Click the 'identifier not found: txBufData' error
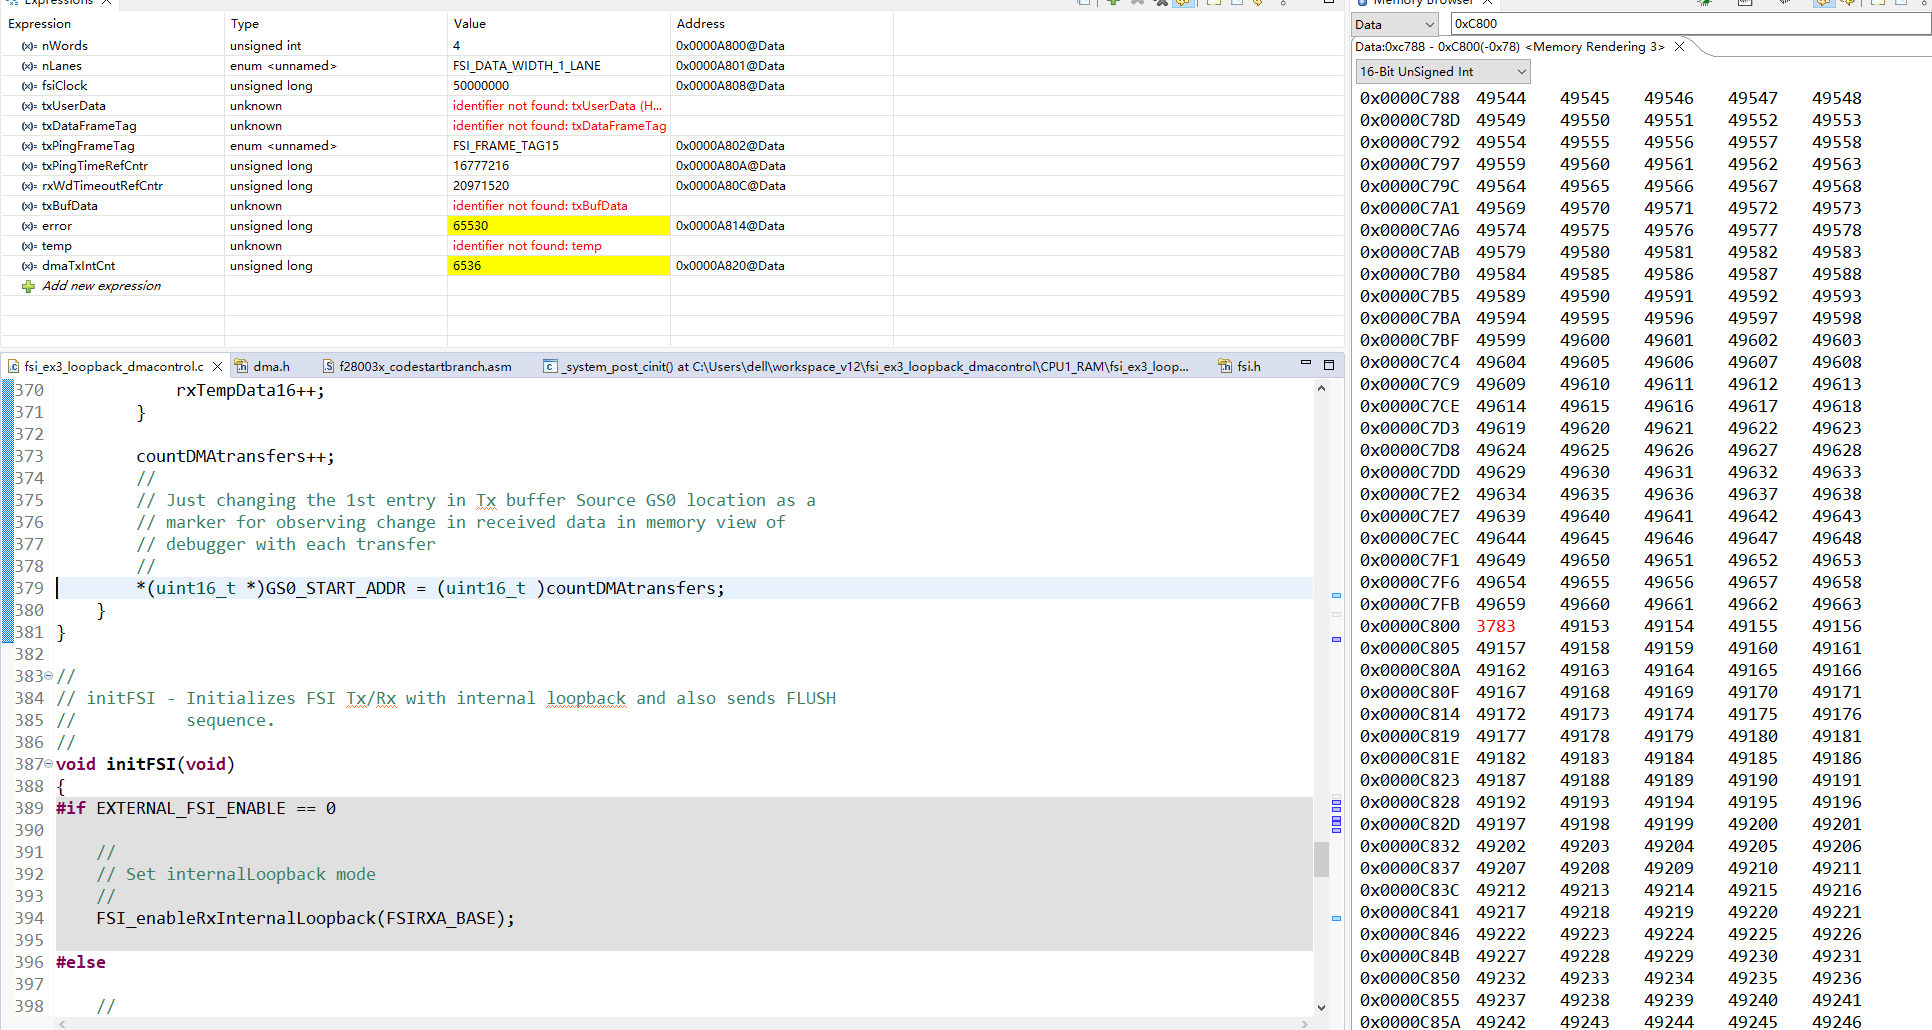This screenshot has width=1932, height=1030. (540, 206)
